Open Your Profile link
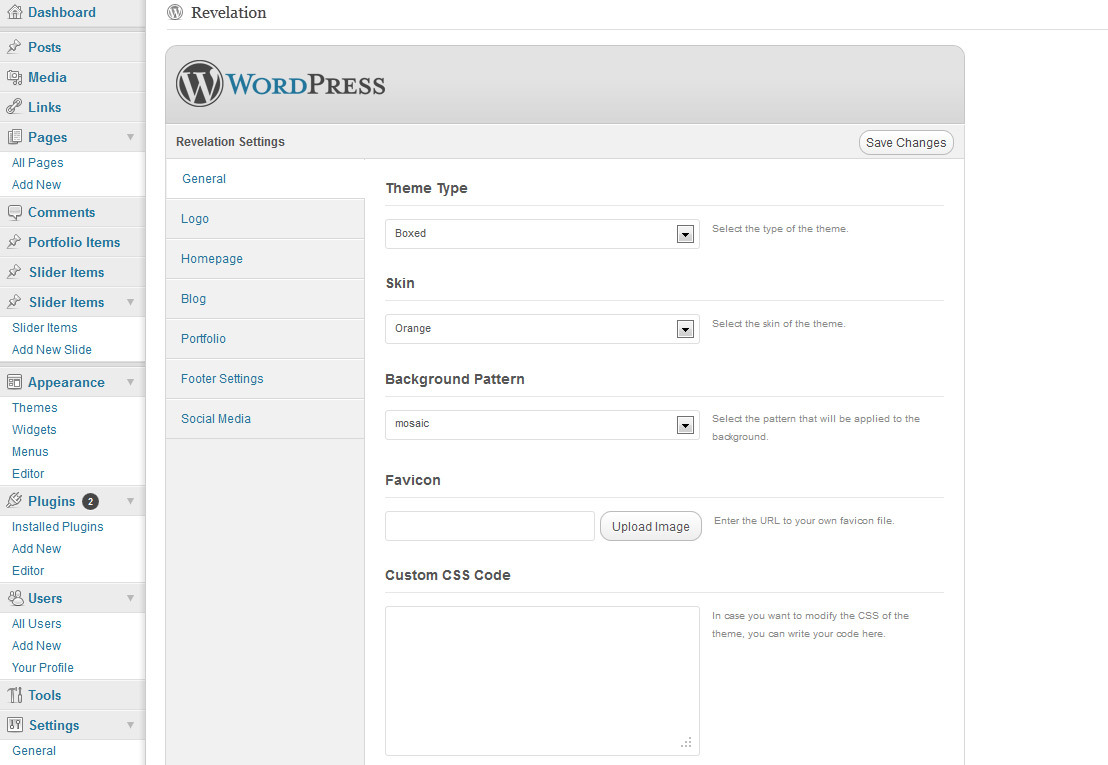Viewport: 1108px width, 765px height. [x=42, y=668]
